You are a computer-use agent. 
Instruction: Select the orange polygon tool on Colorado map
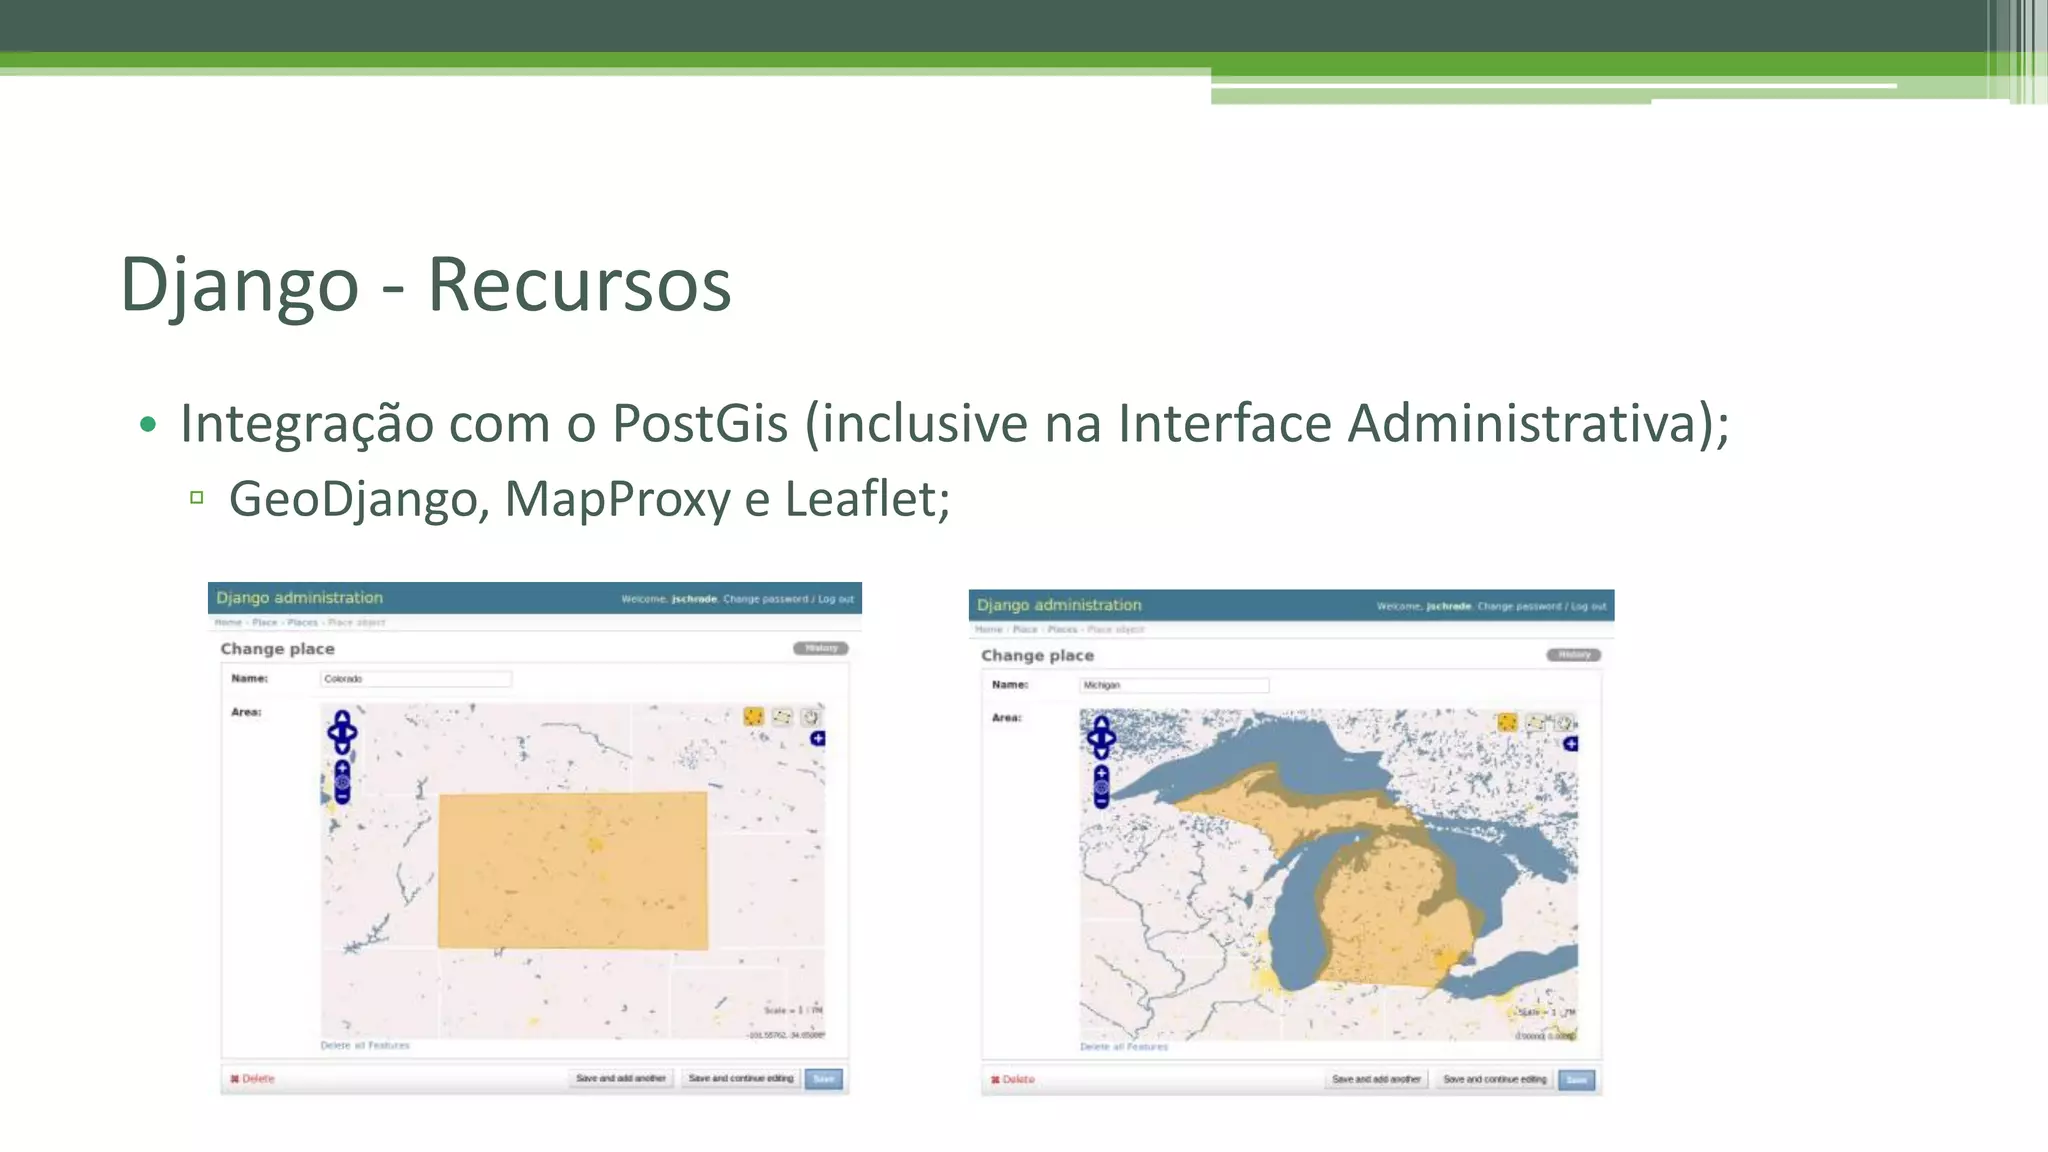click(x=753, y=716)
